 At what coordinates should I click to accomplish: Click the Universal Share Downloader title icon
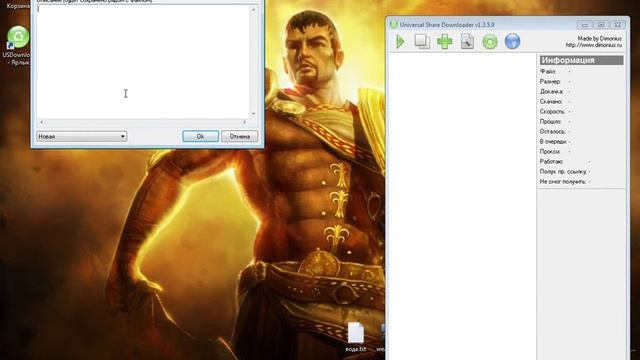tap(393, 24)
